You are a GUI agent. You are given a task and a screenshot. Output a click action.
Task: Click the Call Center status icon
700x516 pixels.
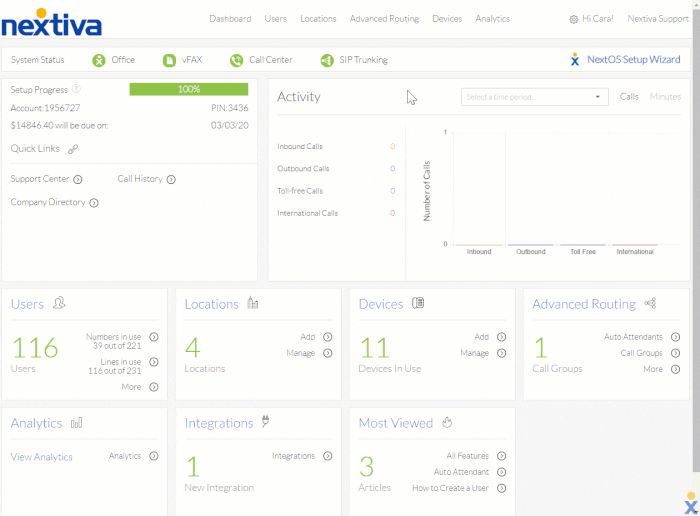pos(236,60)
